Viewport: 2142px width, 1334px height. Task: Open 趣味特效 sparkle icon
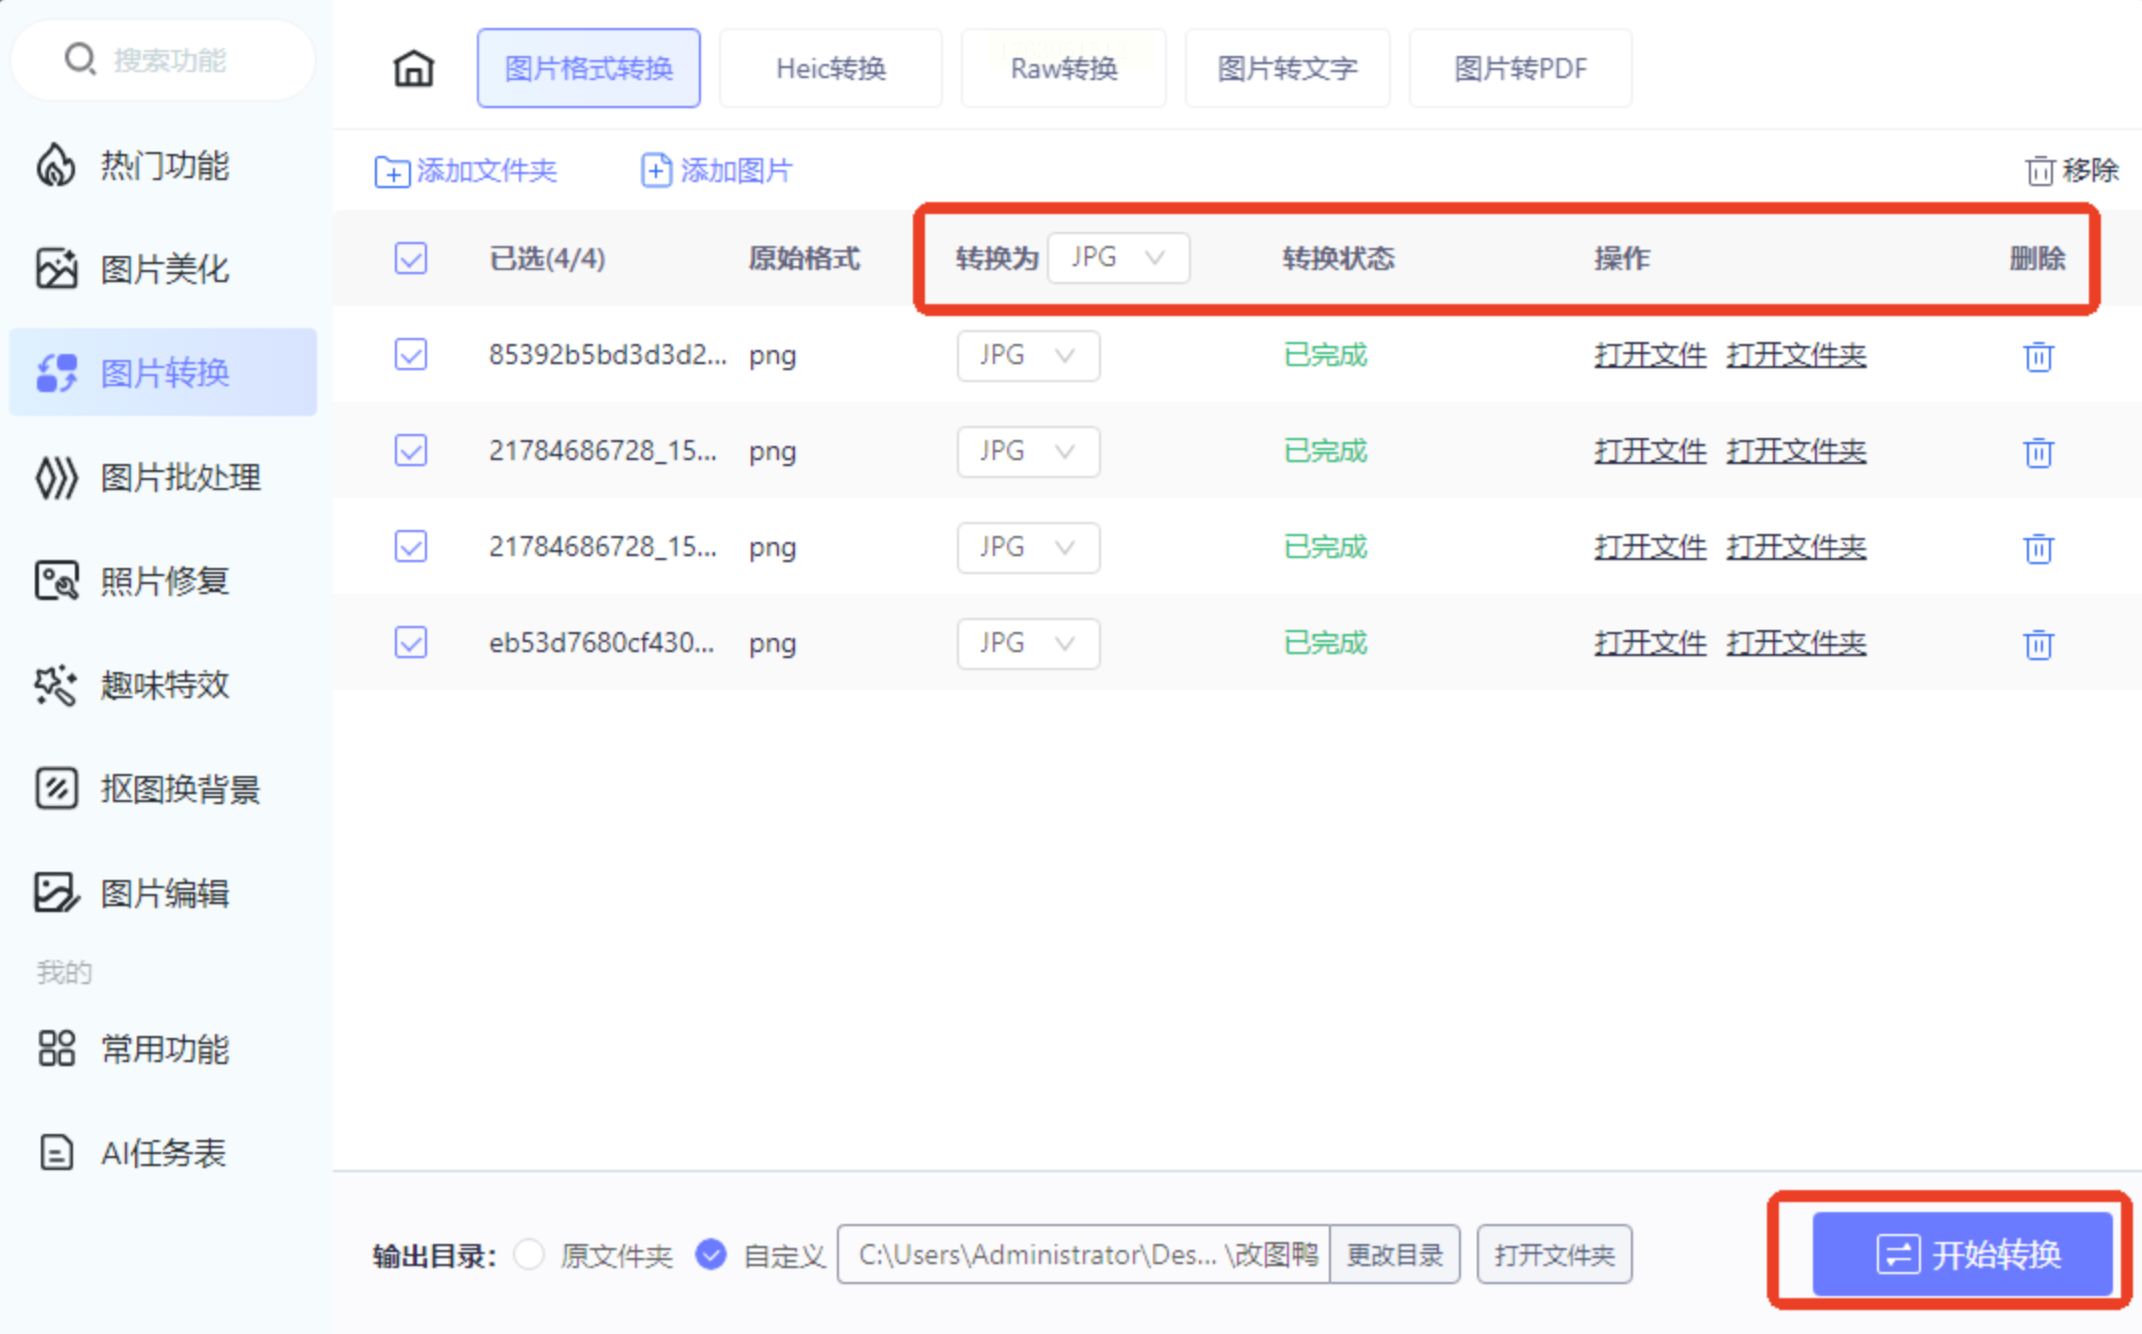coord(56,685)
